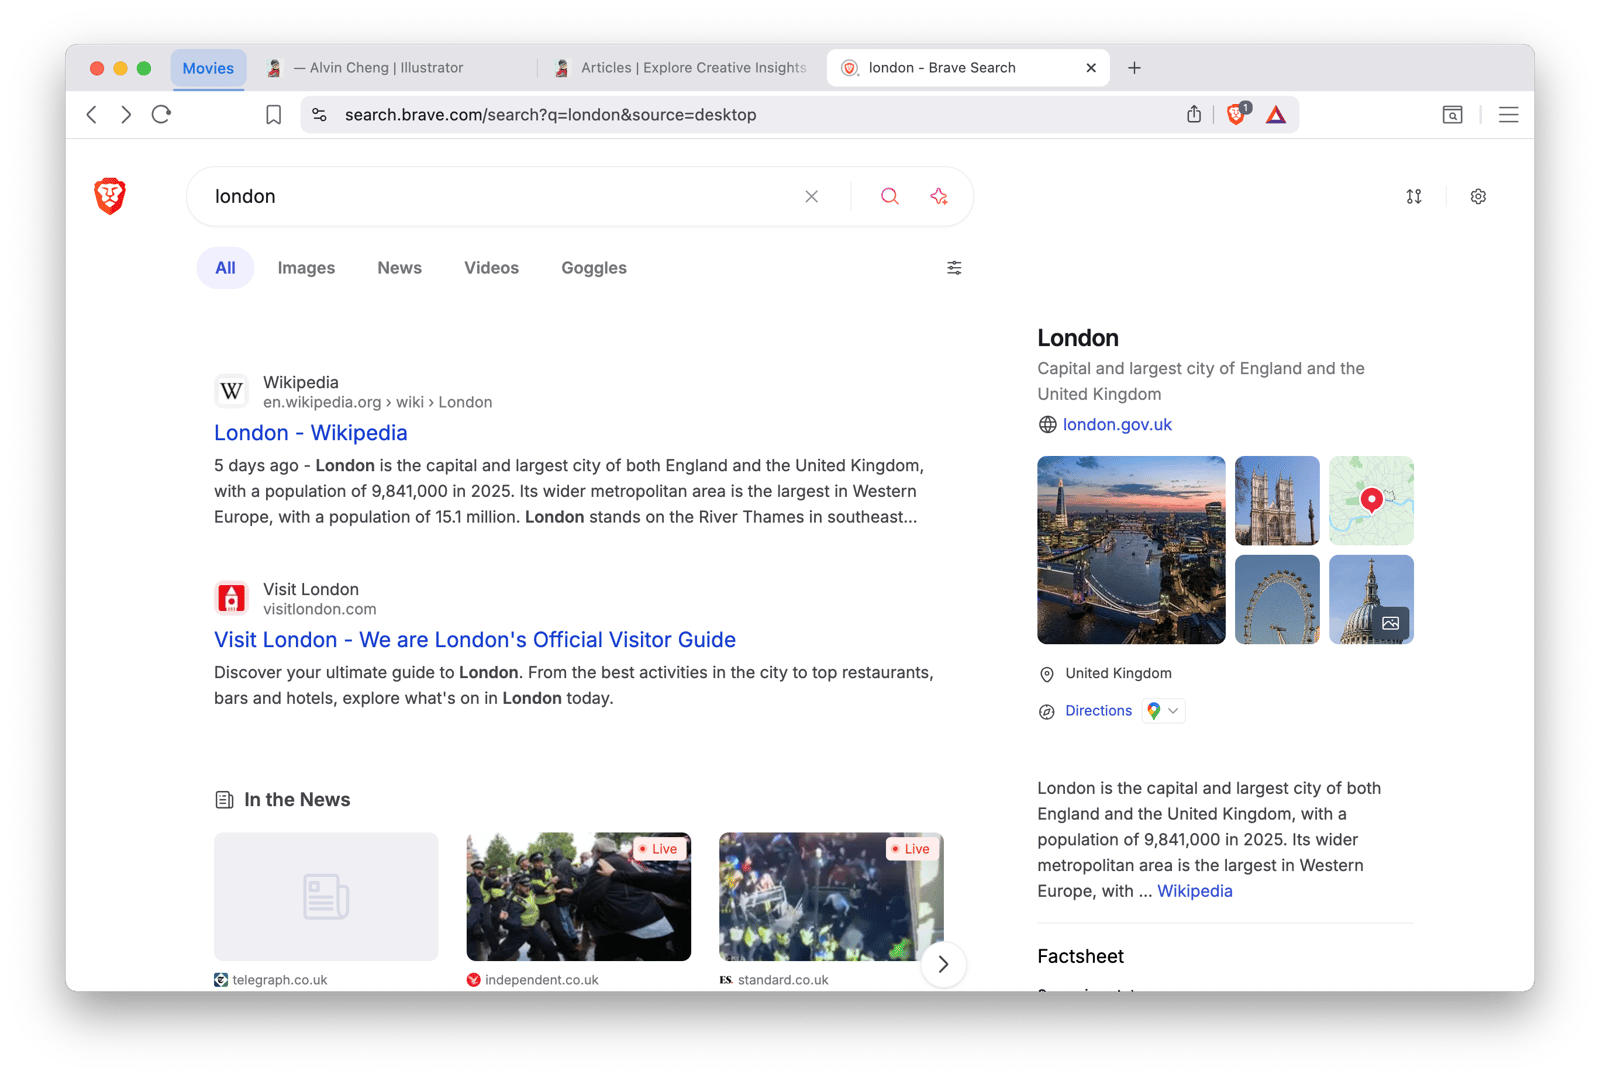Reload the current page
The image size is (1600, 1078).
point(161,115)
